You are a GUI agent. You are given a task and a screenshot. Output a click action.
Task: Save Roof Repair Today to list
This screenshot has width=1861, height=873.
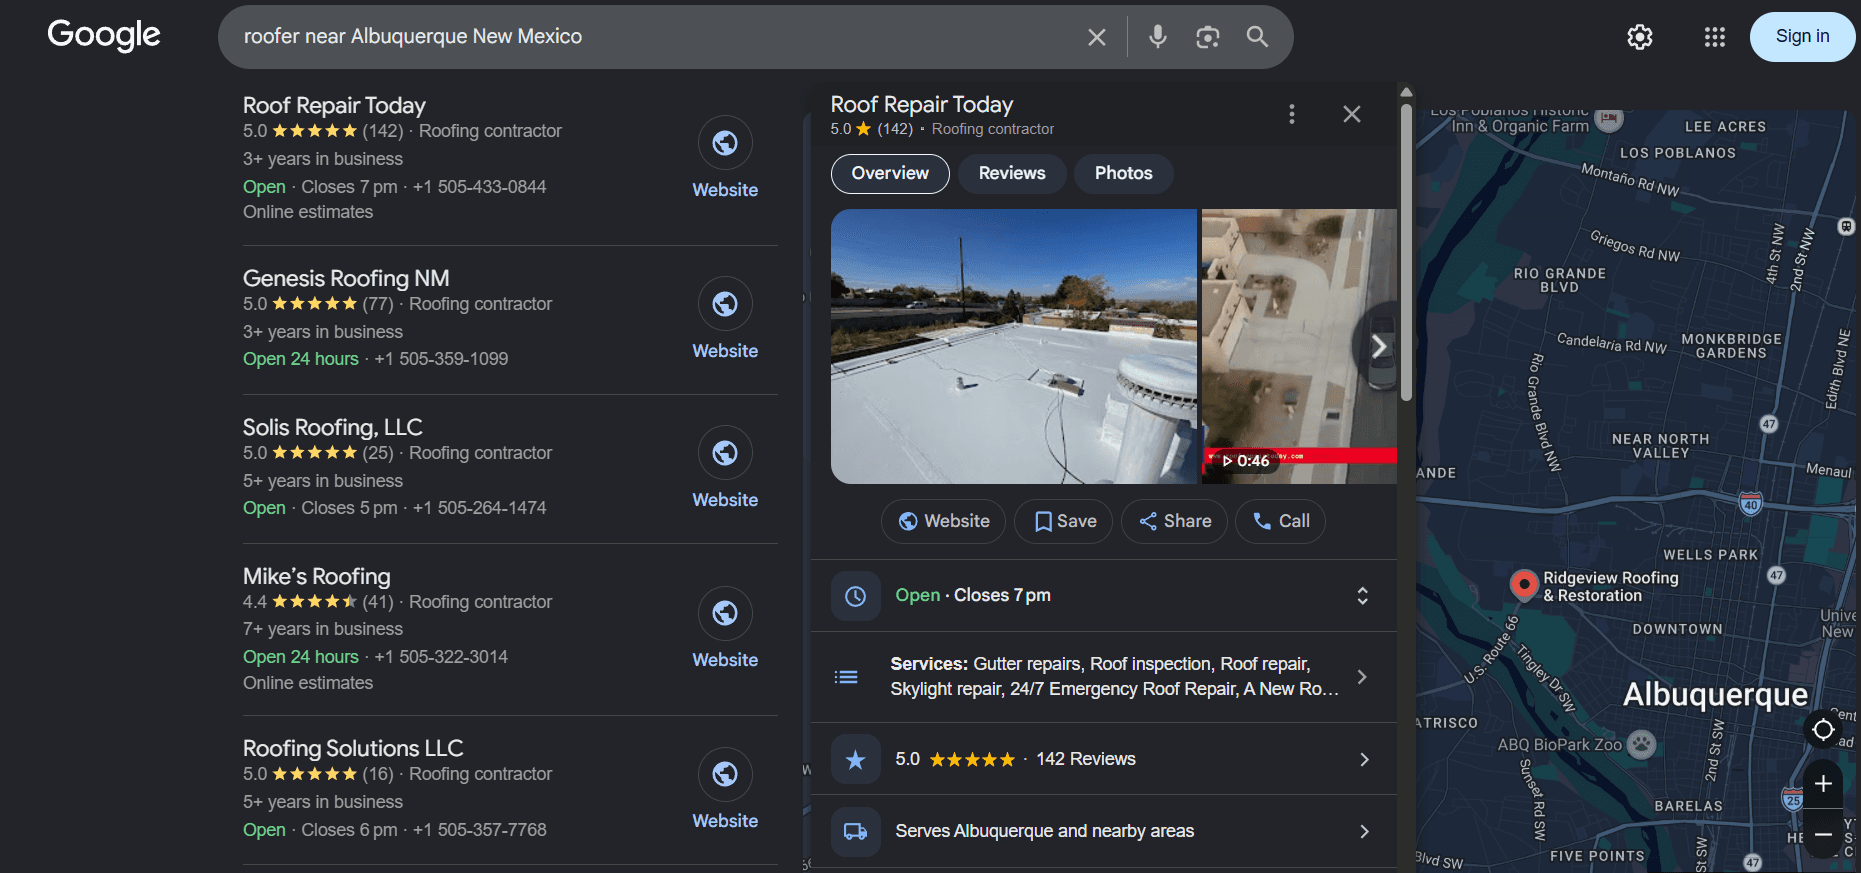click(1064, 521)
